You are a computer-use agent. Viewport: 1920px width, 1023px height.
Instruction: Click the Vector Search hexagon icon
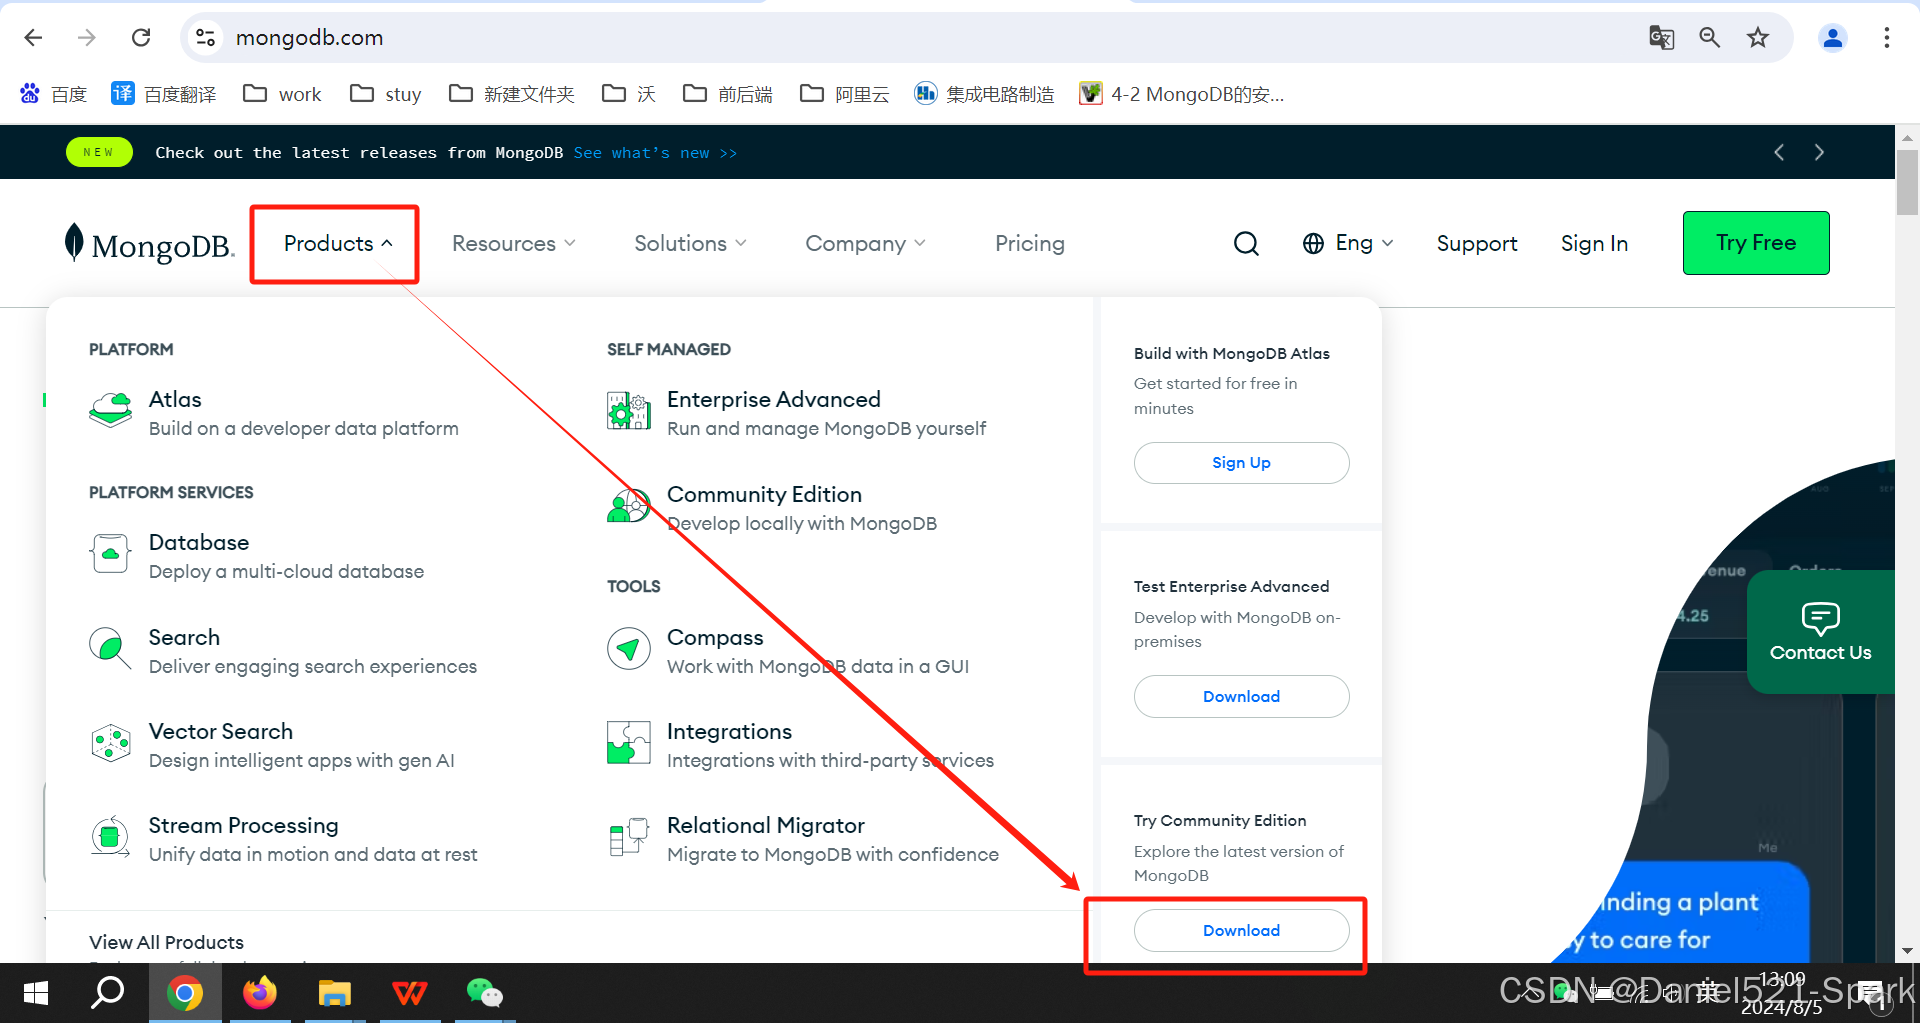pos(110,743)
